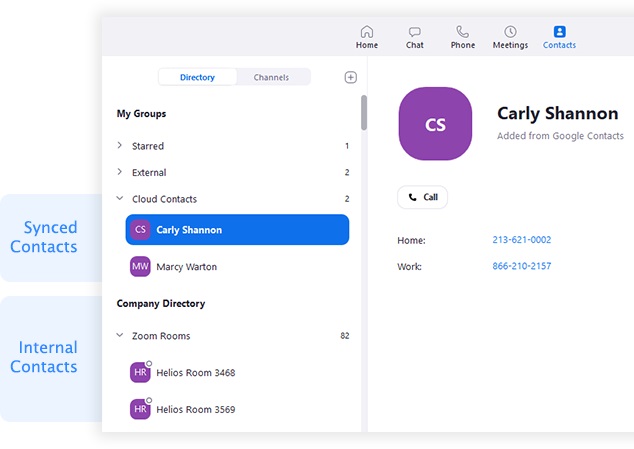Expand the Starred group

point(120,146)
